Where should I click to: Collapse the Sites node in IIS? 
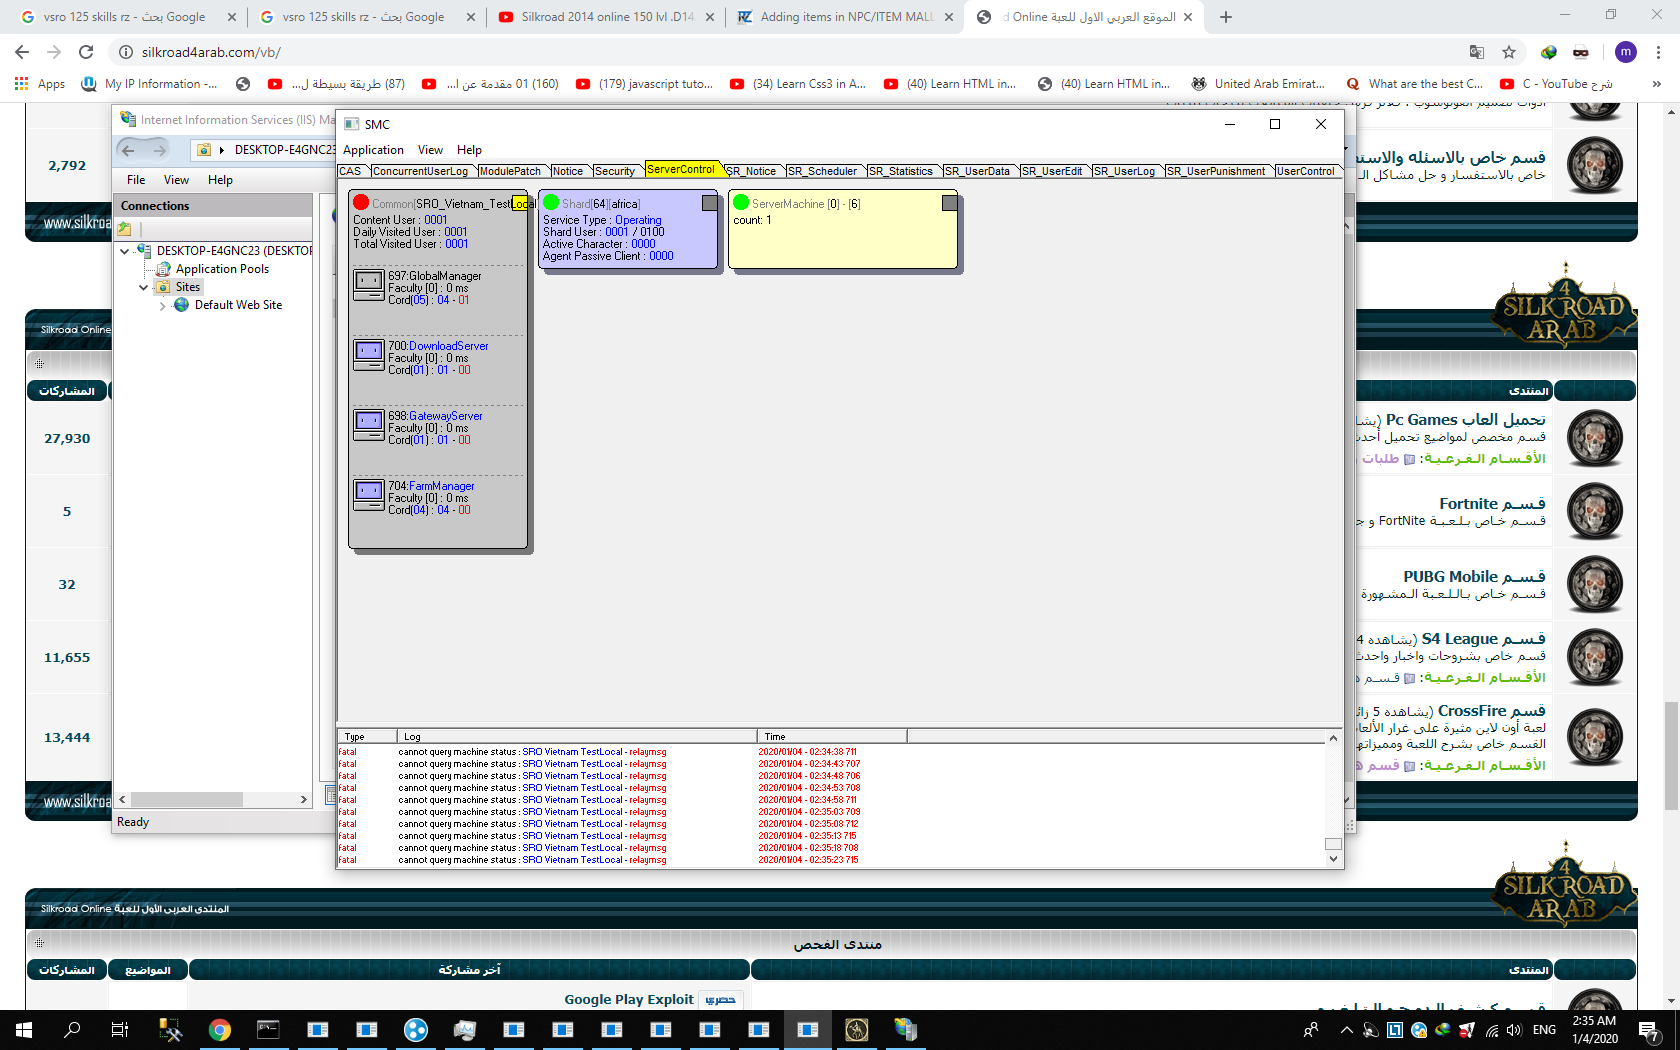pyautogui.click(x=144, y=287)
